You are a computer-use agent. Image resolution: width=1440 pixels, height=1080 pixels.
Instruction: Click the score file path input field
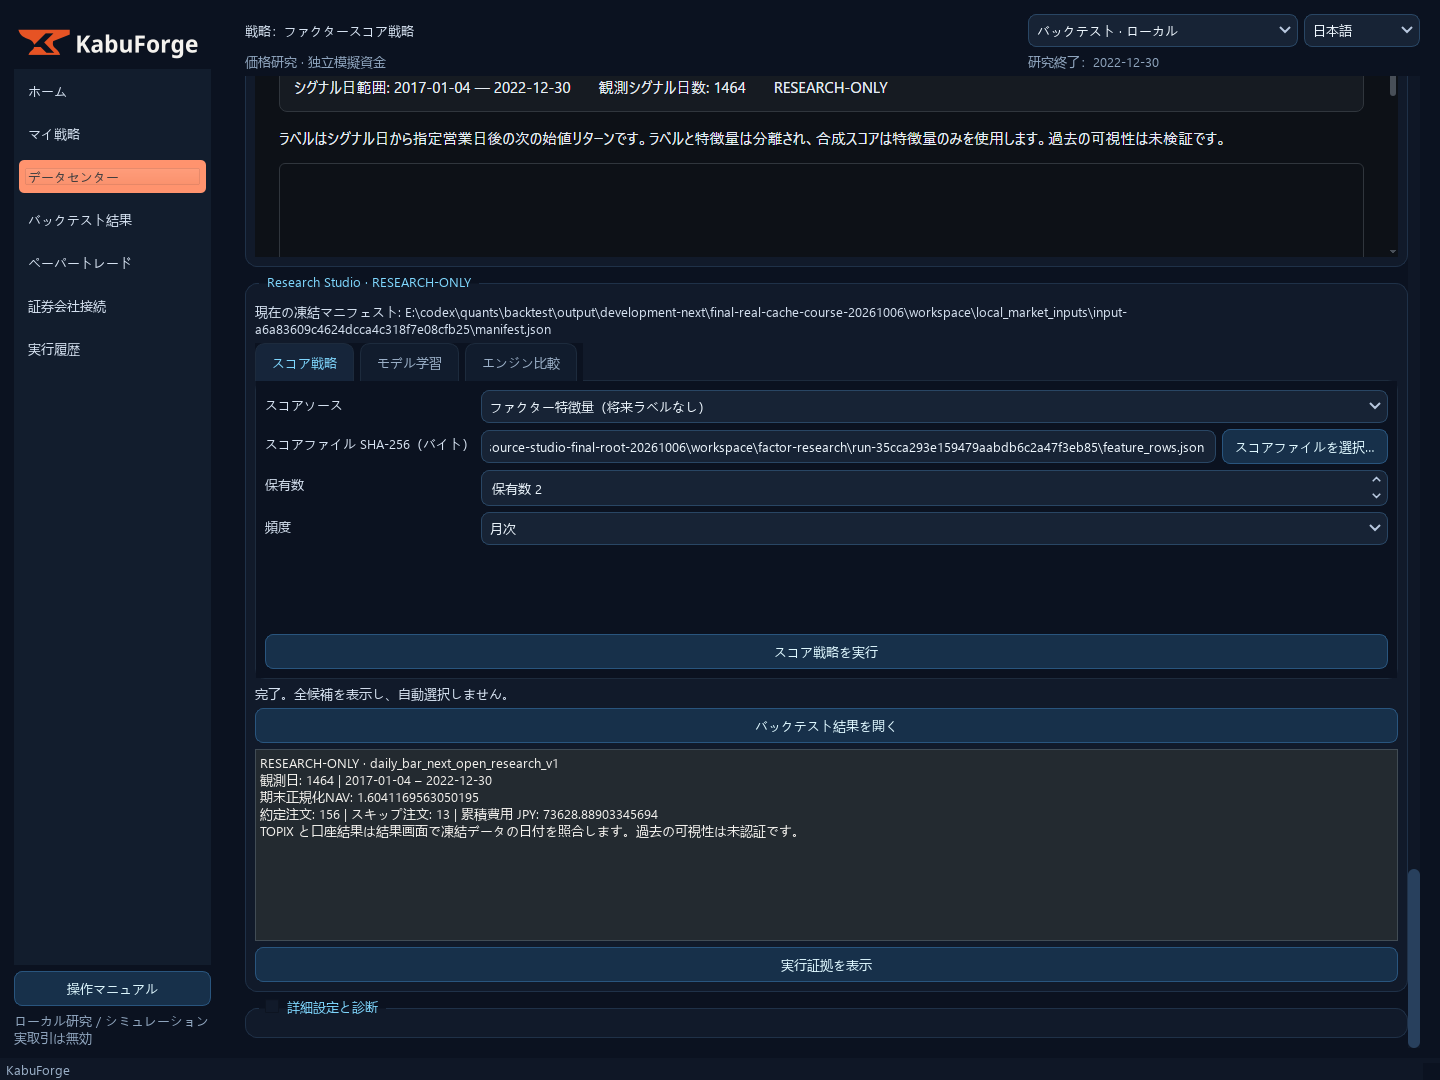point(848,447)
